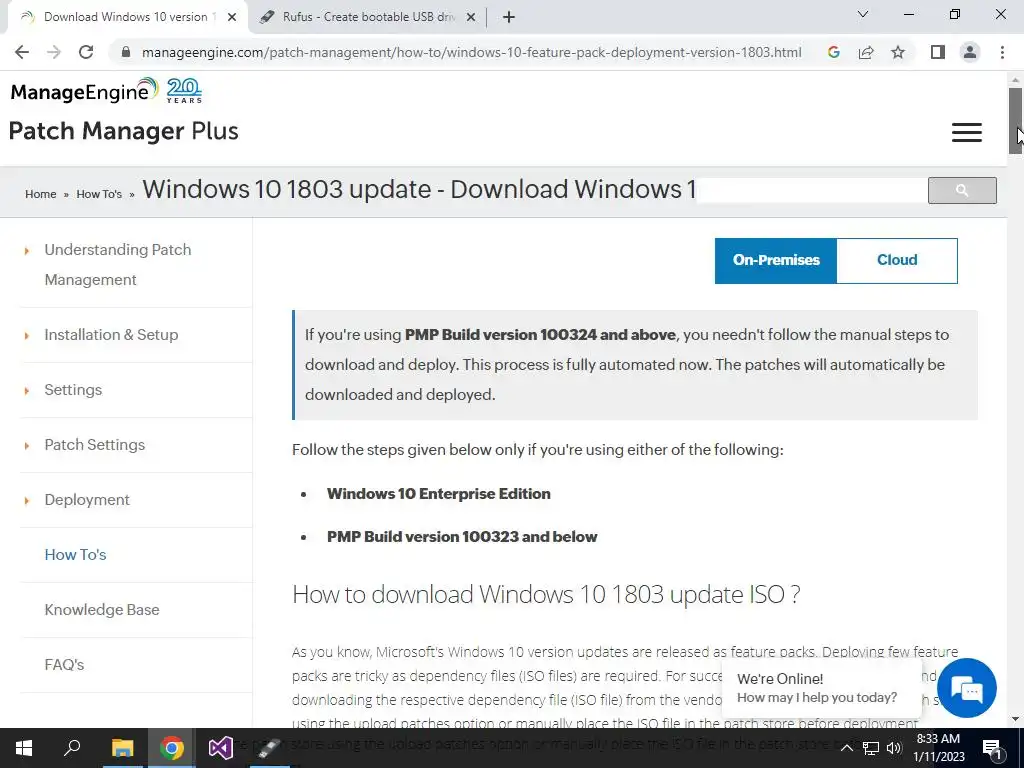
Task: Open the live chat bubble icon
Action: [967, 688]
